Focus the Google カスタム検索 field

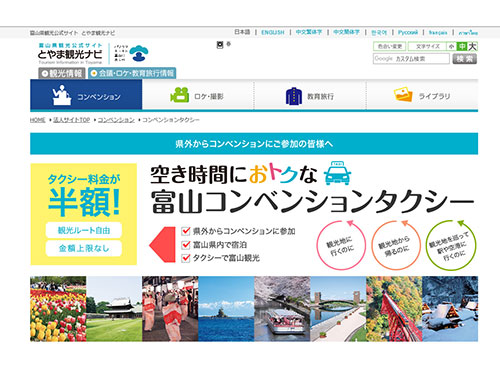411,59
